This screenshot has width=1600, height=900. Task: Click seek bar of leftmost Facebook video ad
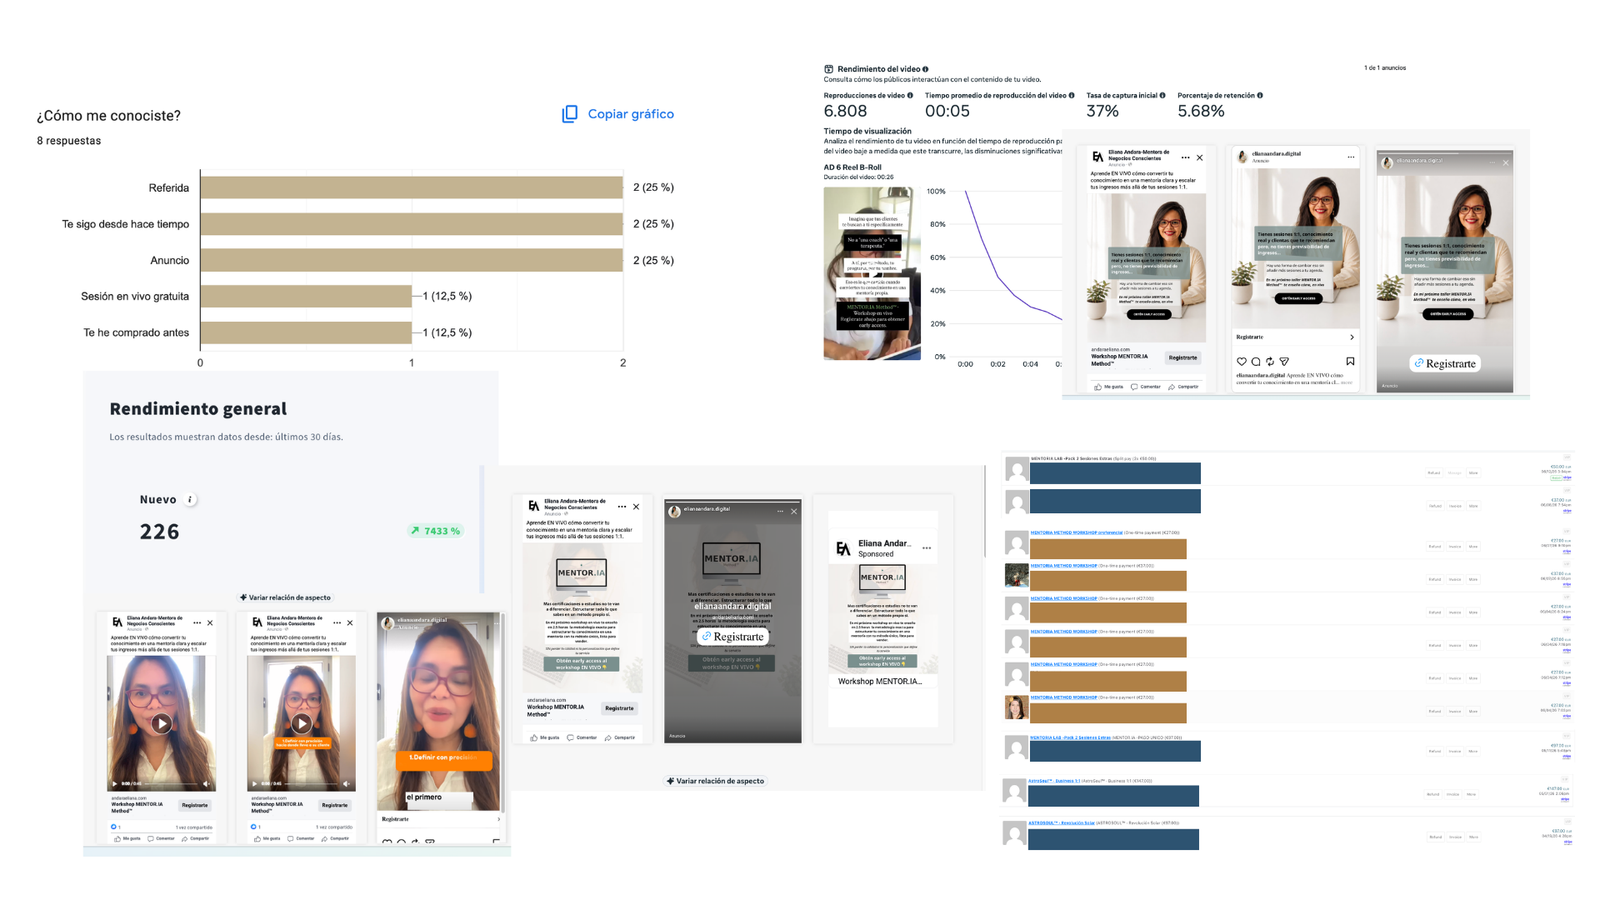(x=171, y=784)
